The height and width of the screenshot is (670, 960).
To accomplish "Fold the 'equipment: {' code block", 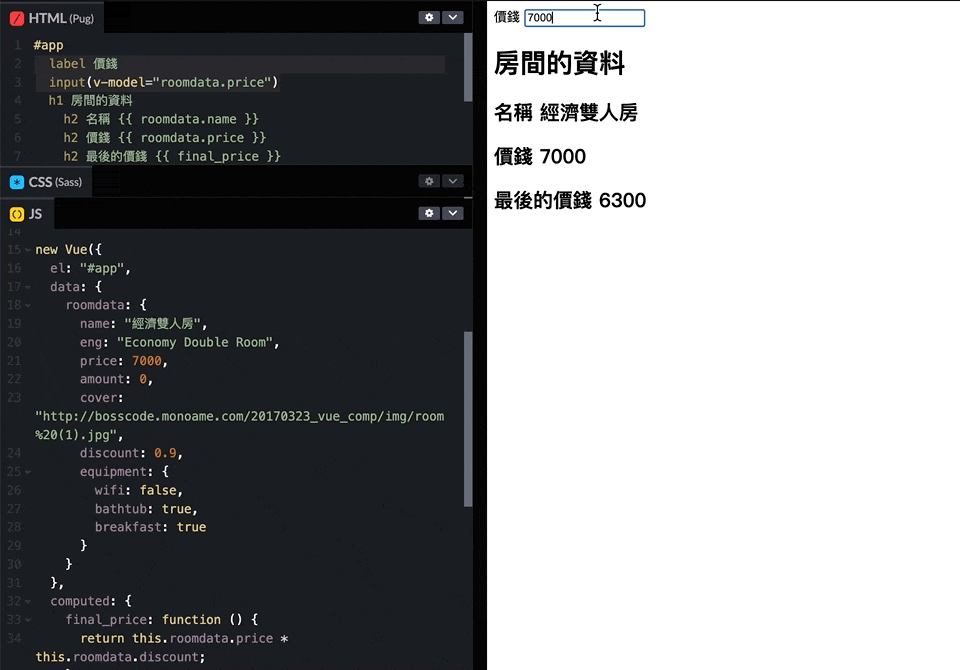I will click(x=28, y=472).
